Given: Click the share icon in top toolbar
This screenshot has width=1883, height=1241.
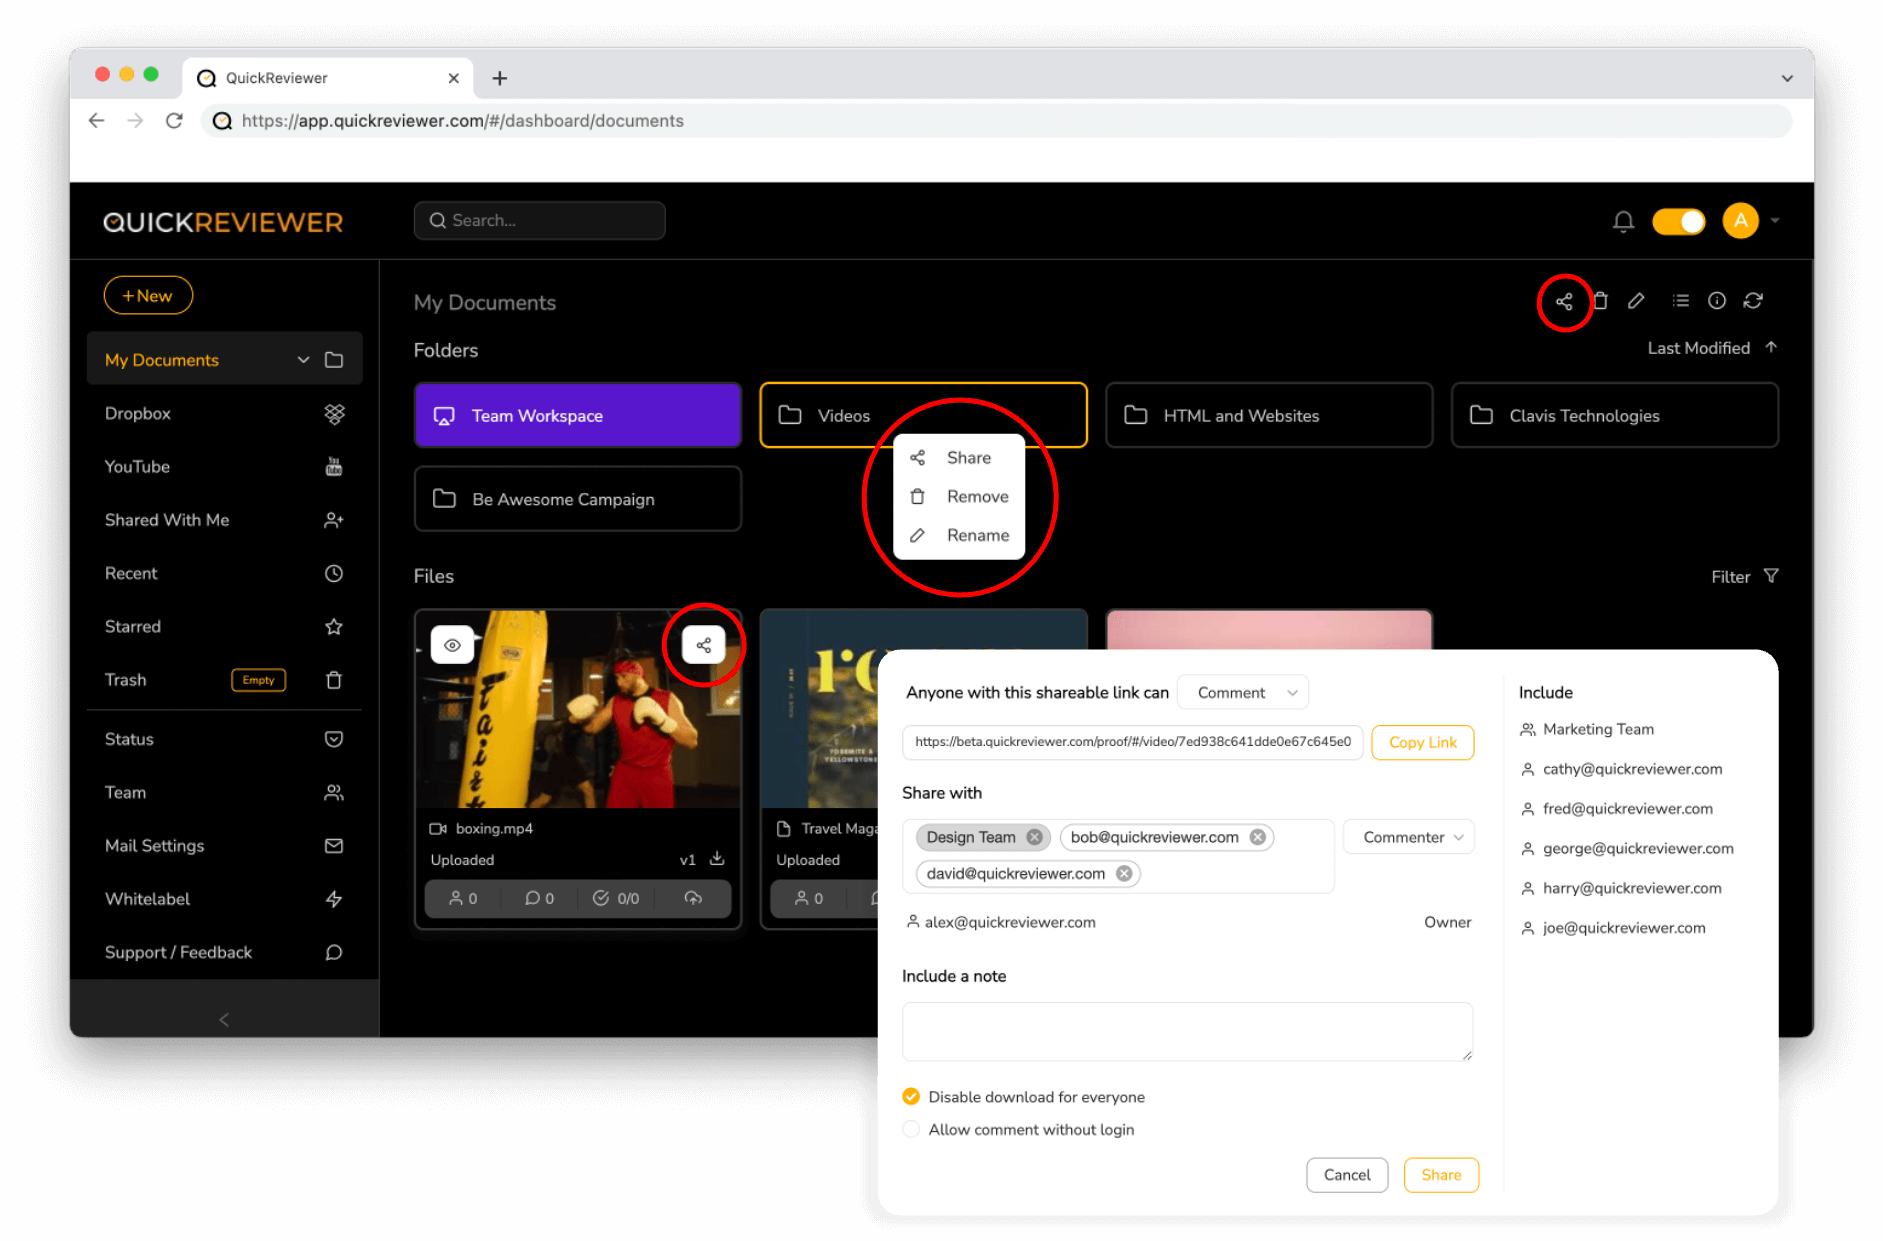Looking at the screenshot, I should (x=1564, y=301).
